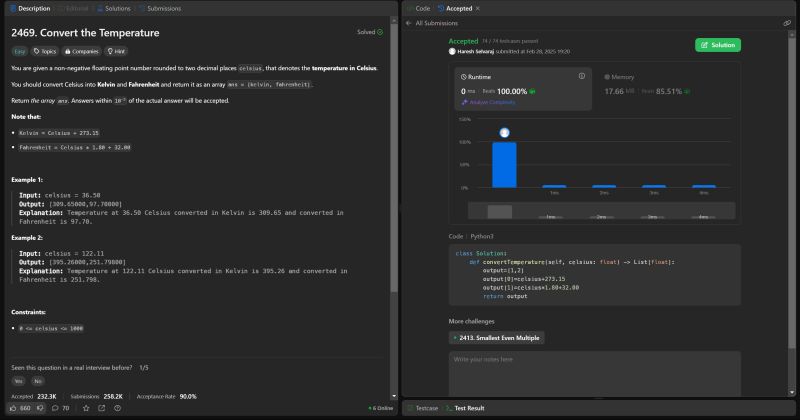Click the 'return output' code line
Image resolution: width=800 pixels, height=420 pixels.
click(x=505, y=296)
